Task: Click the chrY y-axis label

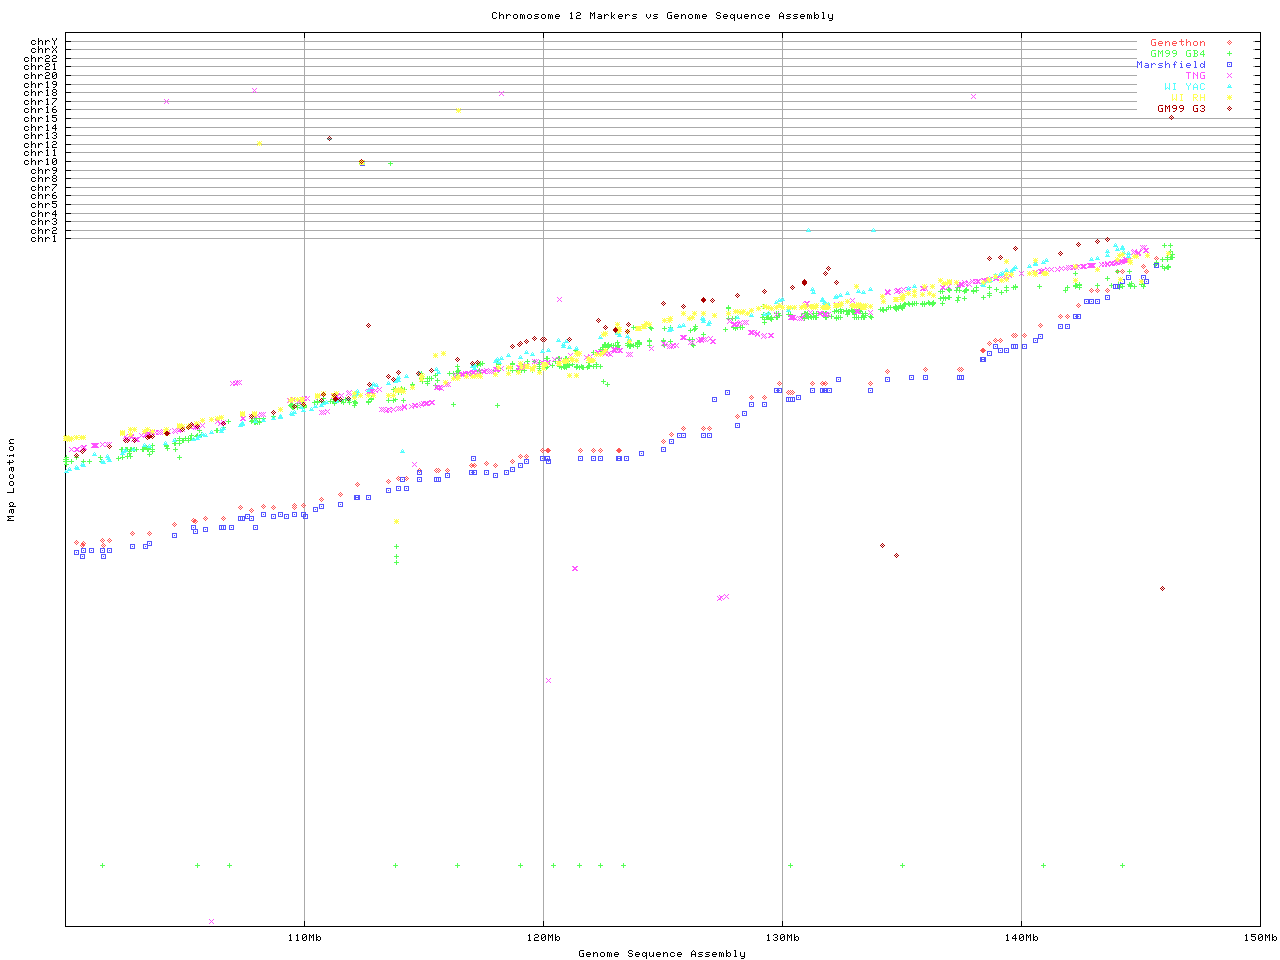Action: tap(44, 41)
